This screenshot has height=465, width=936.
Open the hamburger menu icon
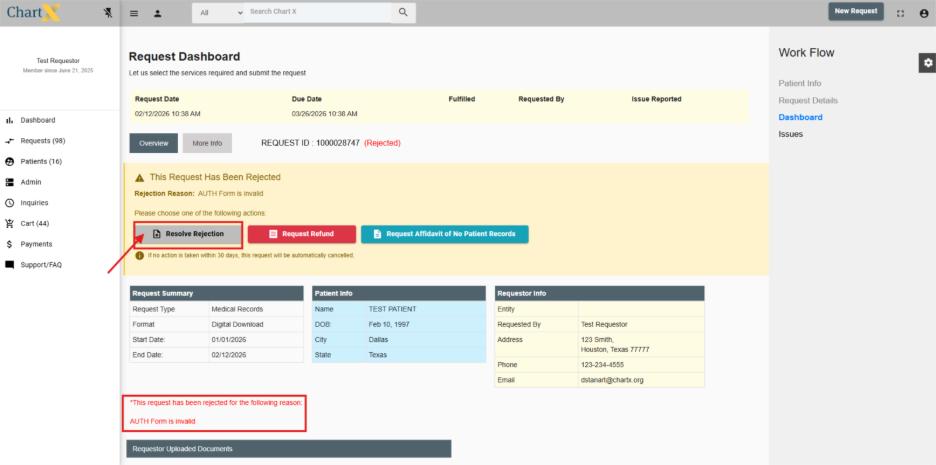pyautogui.click(x=135, y=13)
